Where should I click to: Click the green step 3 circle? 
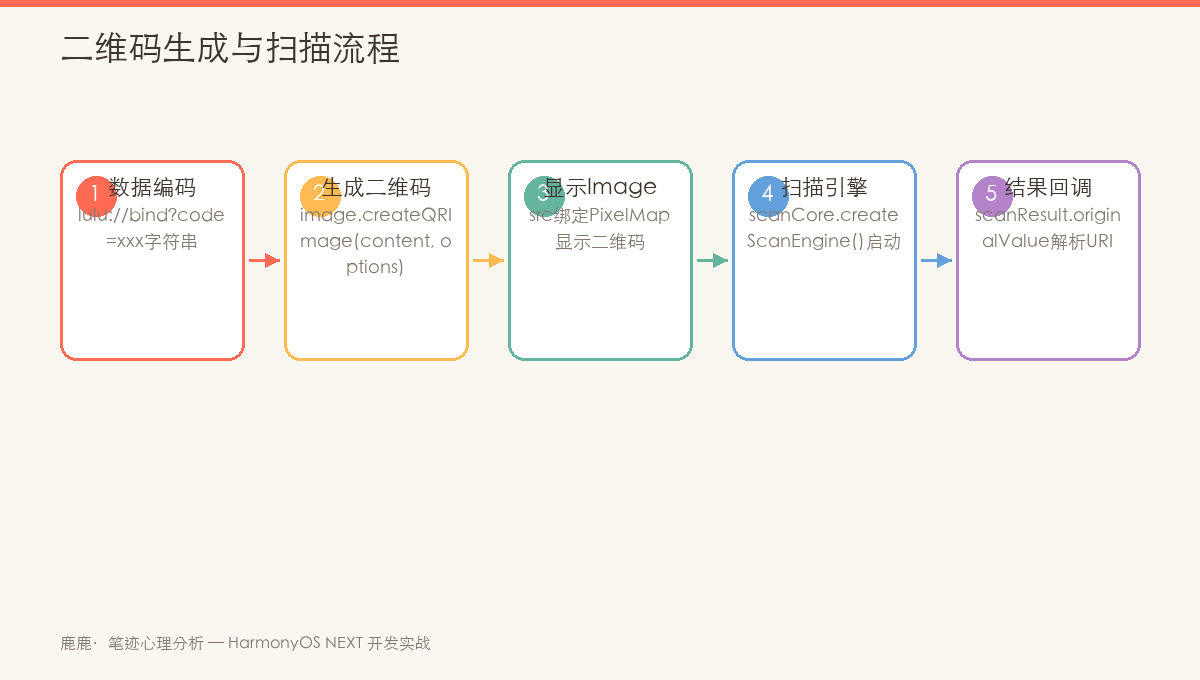pos(544,194)
